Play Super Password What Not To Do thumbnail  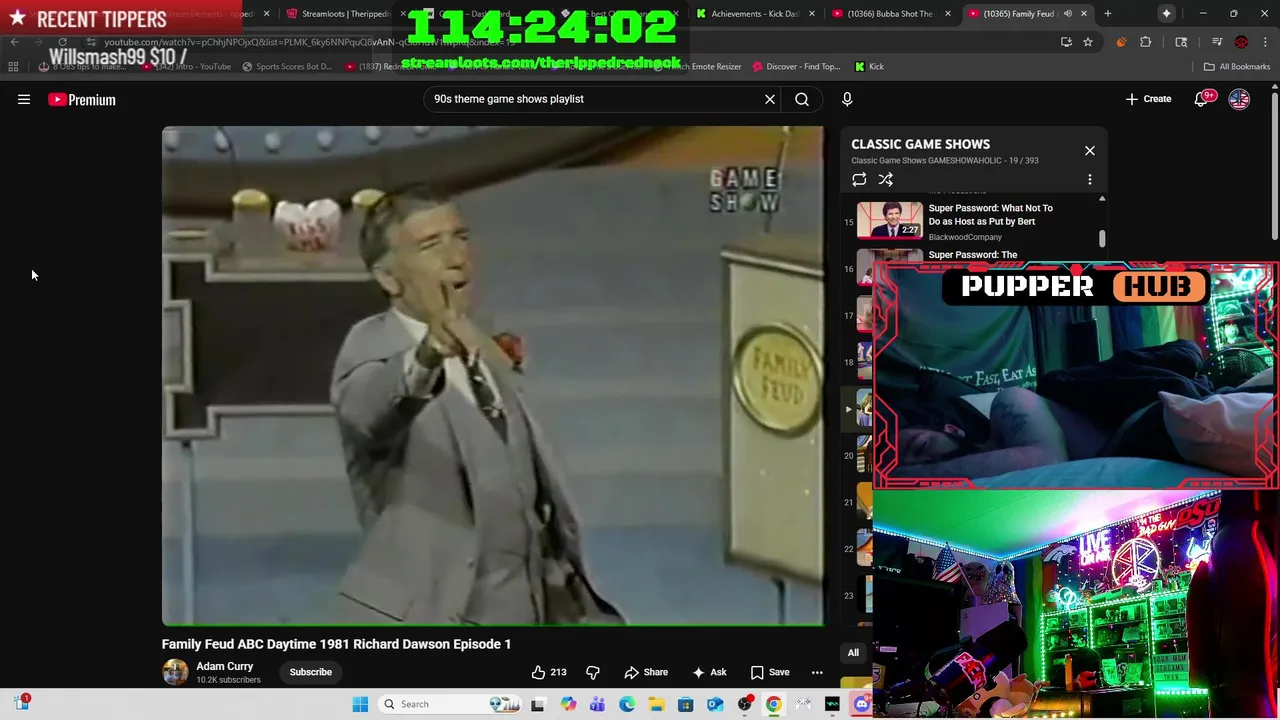coord(890,221)
